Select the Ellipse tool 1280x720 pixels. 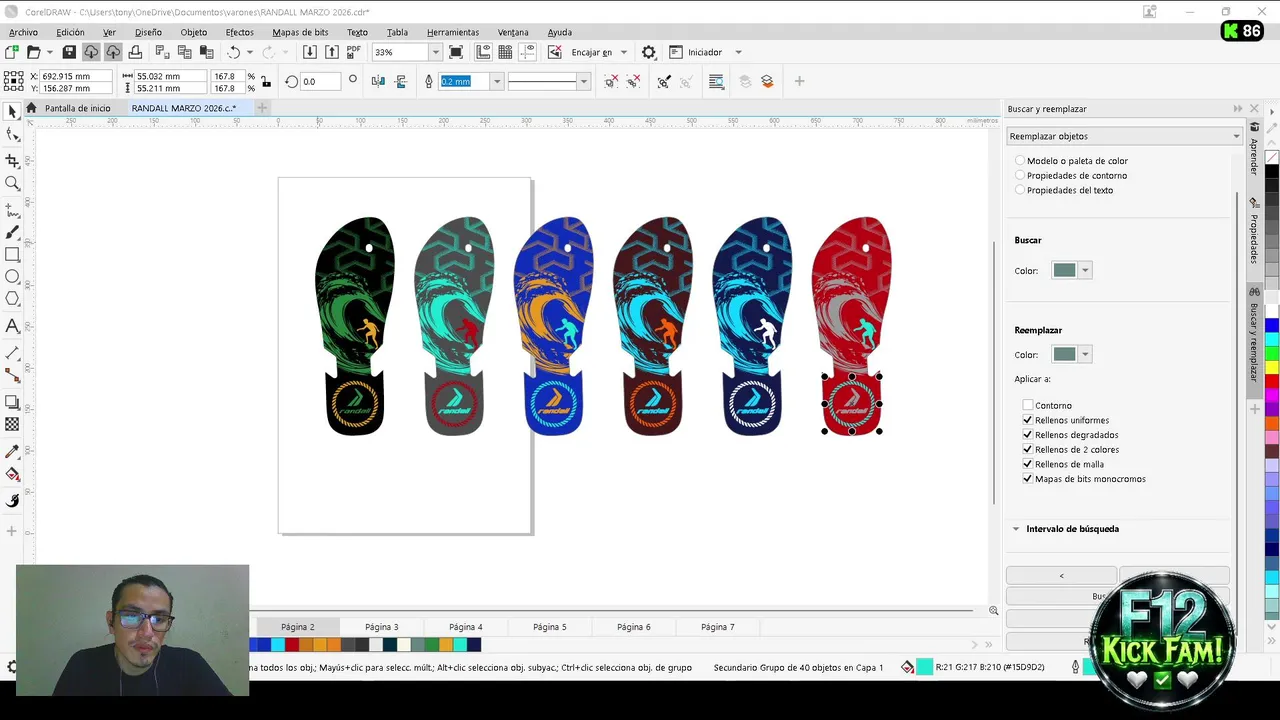click(12, 276)
